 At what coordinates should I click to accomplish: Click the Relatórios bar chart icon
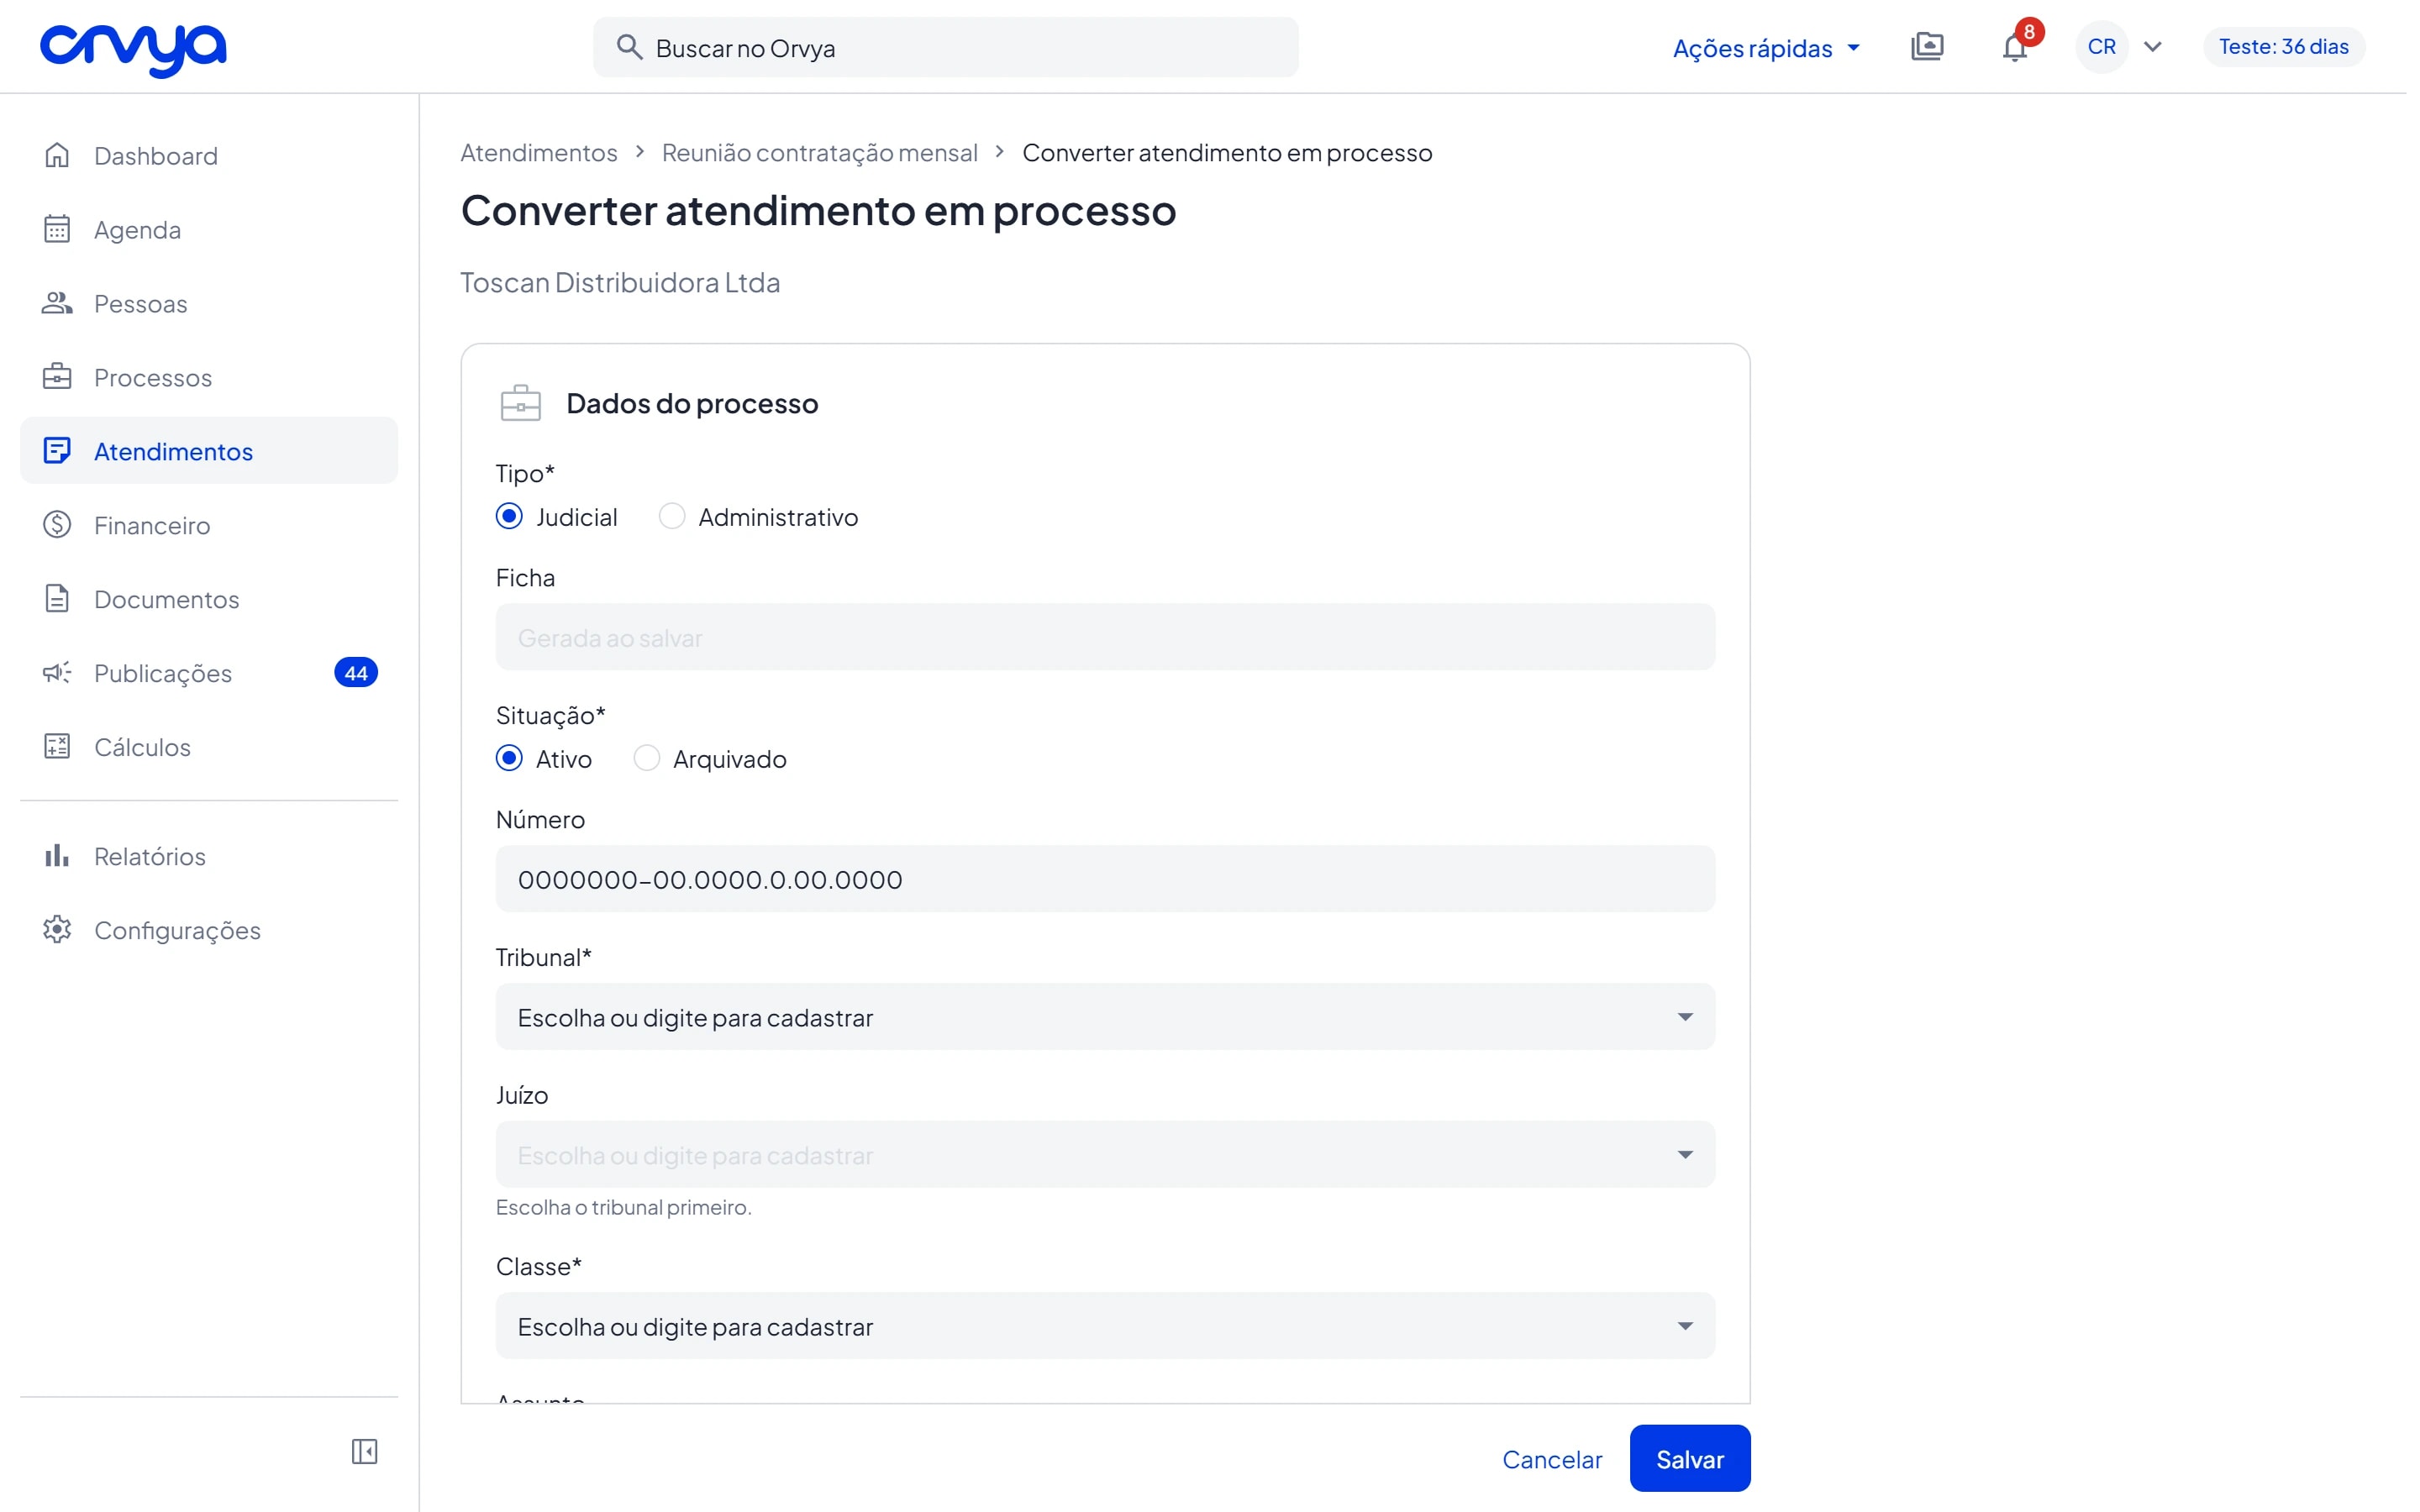coord(57,856)
